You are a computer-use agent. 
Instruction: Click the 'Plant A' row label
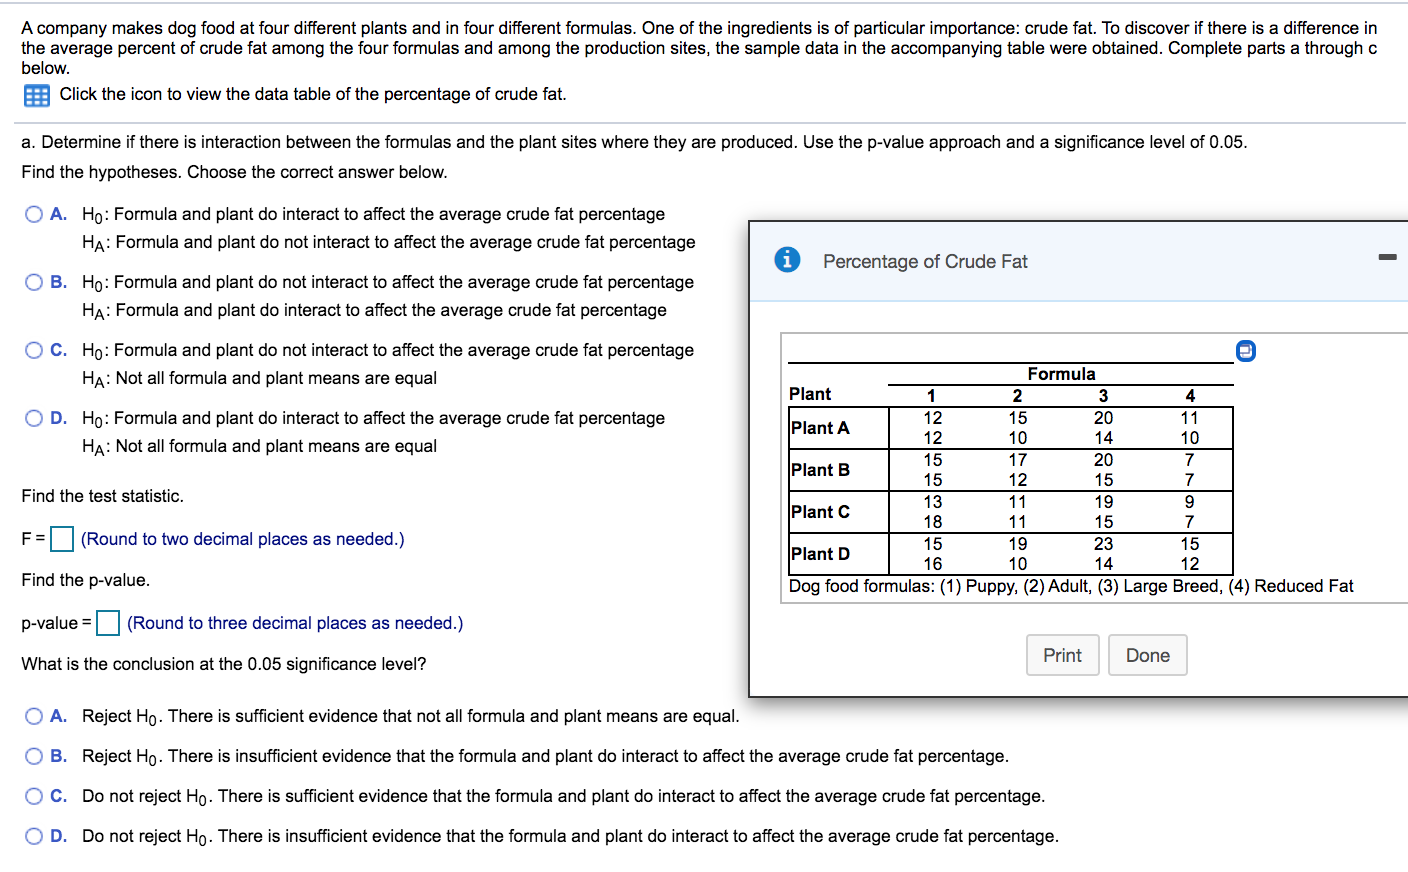[820, 428]
